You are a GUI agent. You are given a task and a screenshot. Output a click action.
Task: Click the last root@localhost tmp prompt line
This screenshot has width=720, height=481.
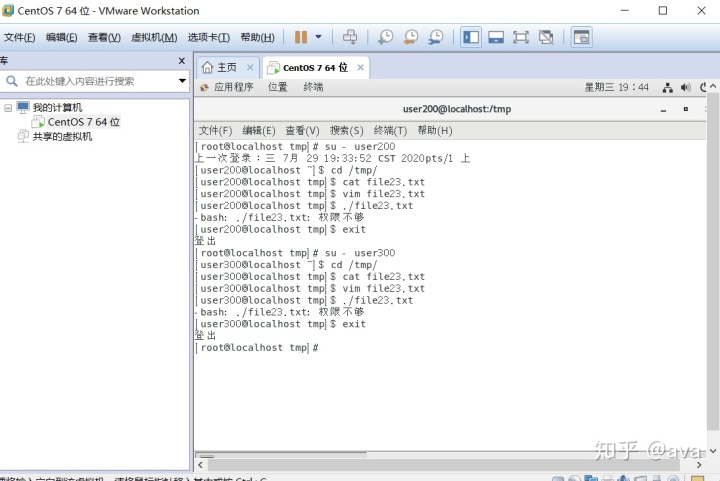click(x=257, y=348)
